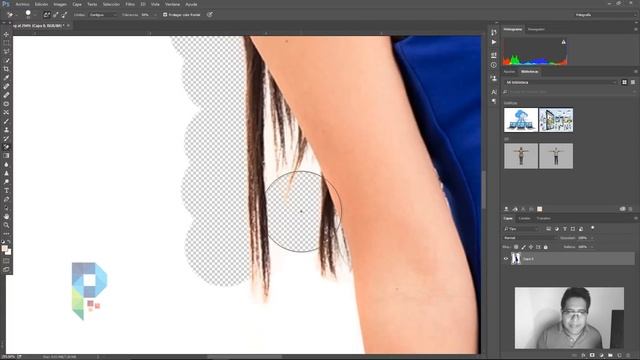Open the History panel icon
The width and height of the screenshot is (640, 360).
coord(494,33)
